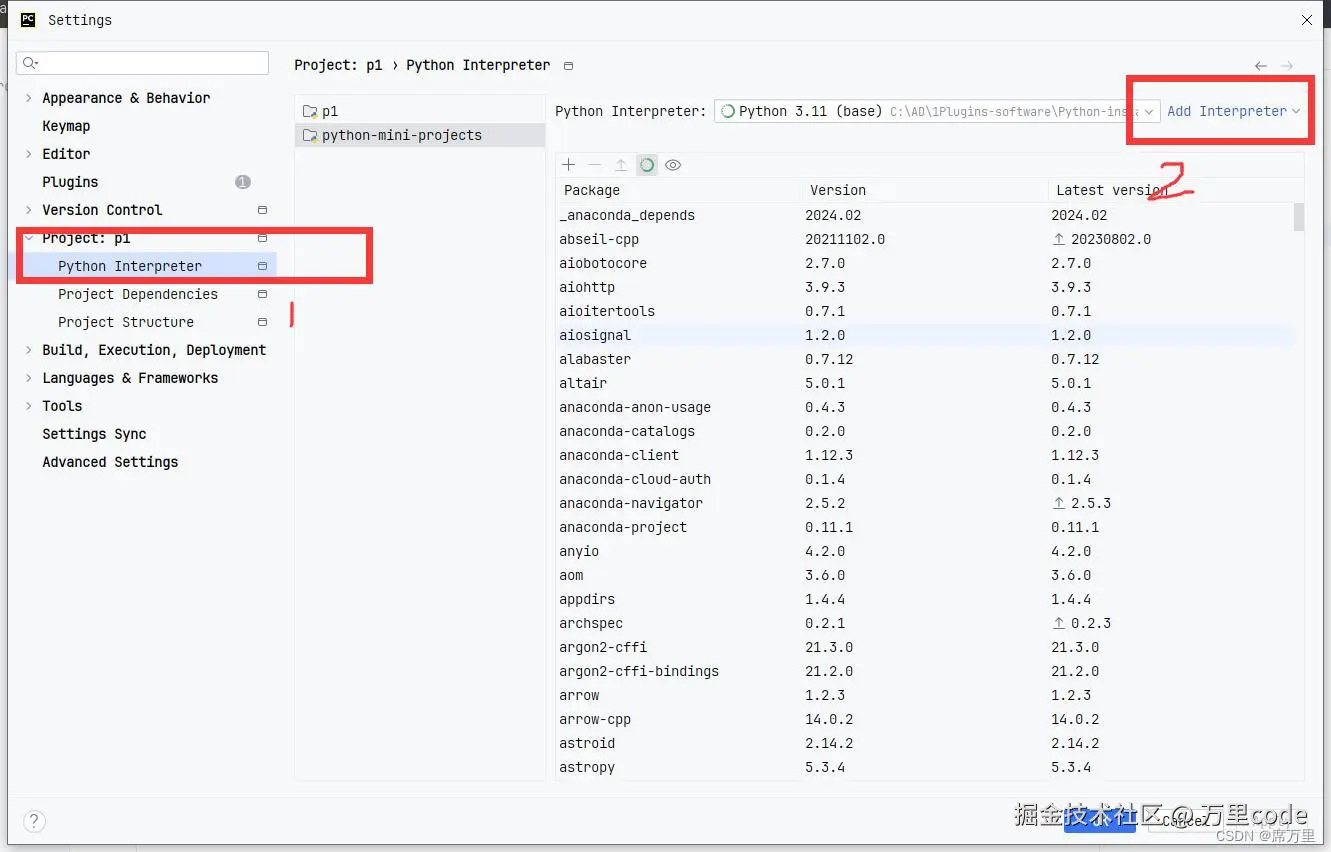Select Python Interpreter settings page

(130, 266)
